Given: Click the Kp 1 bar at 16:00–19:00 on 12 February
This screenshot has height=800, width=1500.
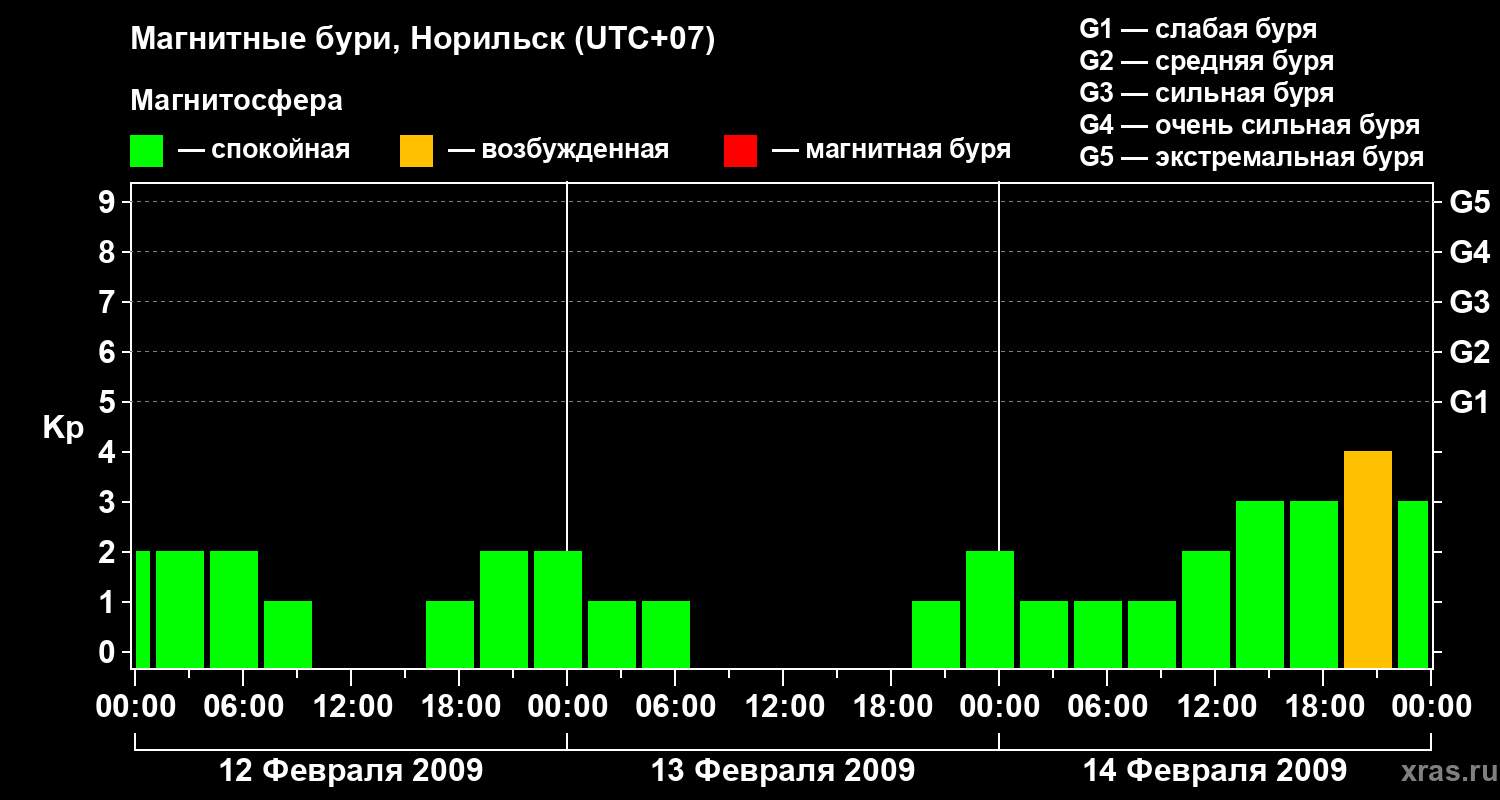Looking at the screenshot, I should (450, 635).
